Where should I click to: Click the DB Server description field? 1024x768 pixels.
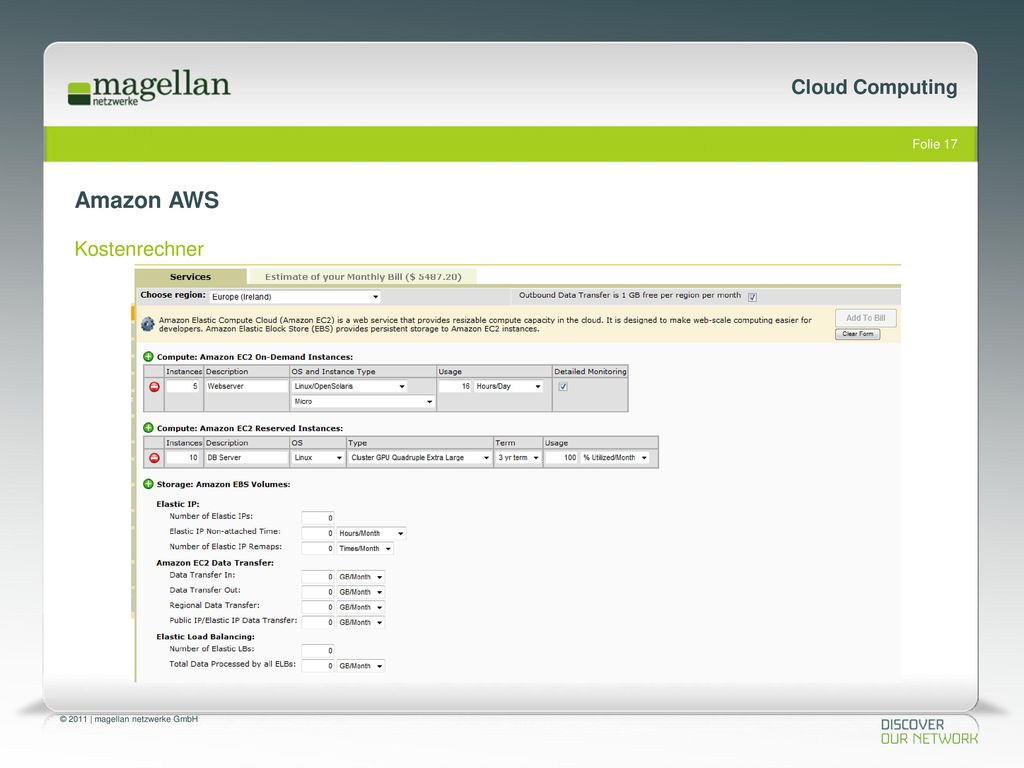tap(247, 458)
